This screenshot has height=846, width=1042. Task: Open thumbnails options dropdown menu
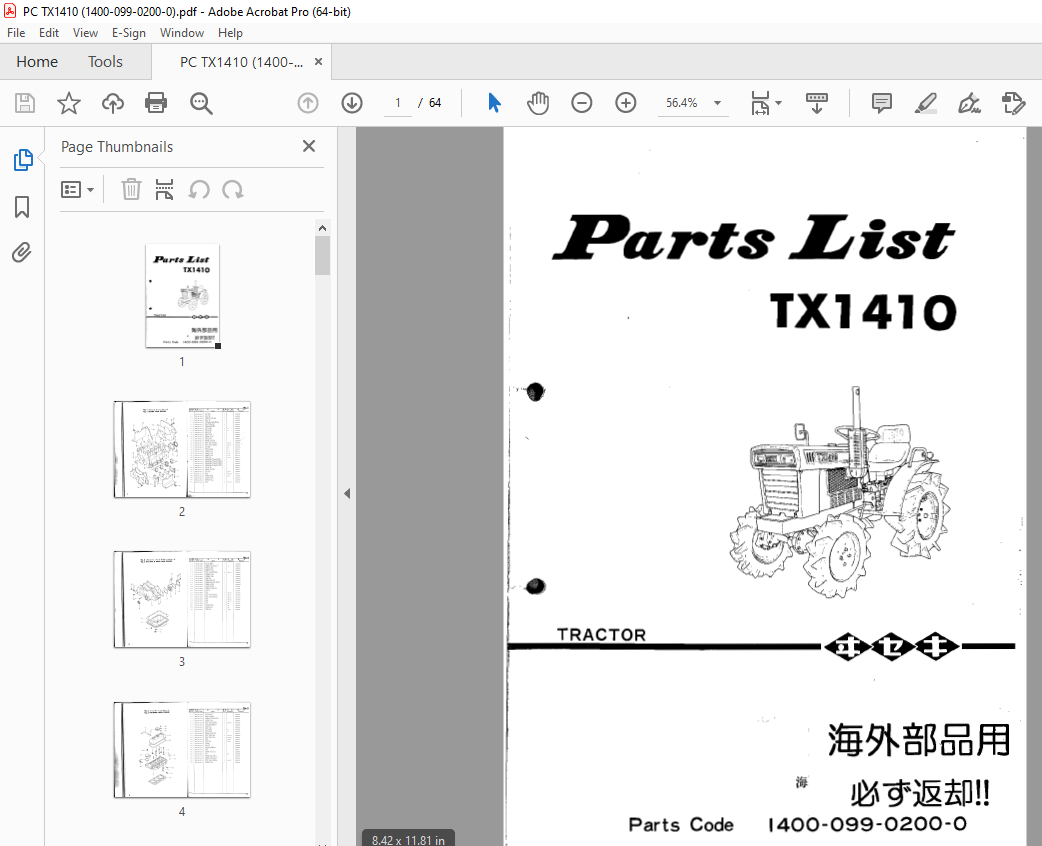(x=77, y=190)
